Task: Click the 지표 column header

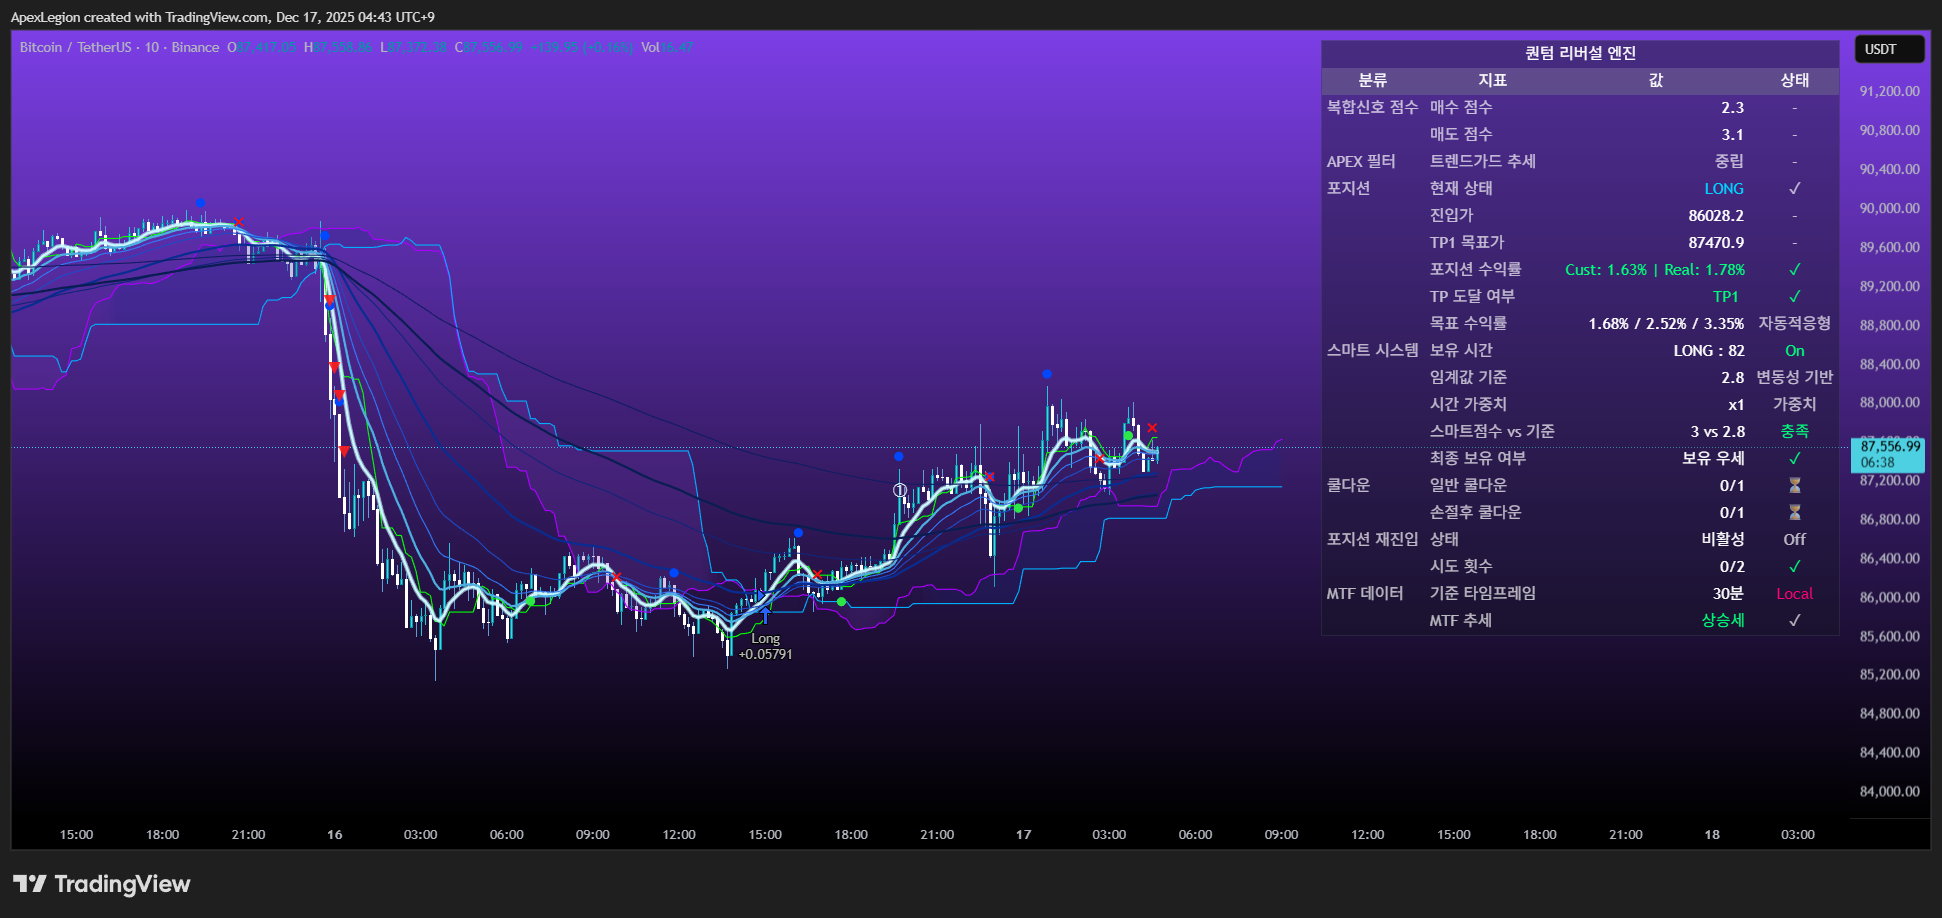Action: coord(1492,81)
